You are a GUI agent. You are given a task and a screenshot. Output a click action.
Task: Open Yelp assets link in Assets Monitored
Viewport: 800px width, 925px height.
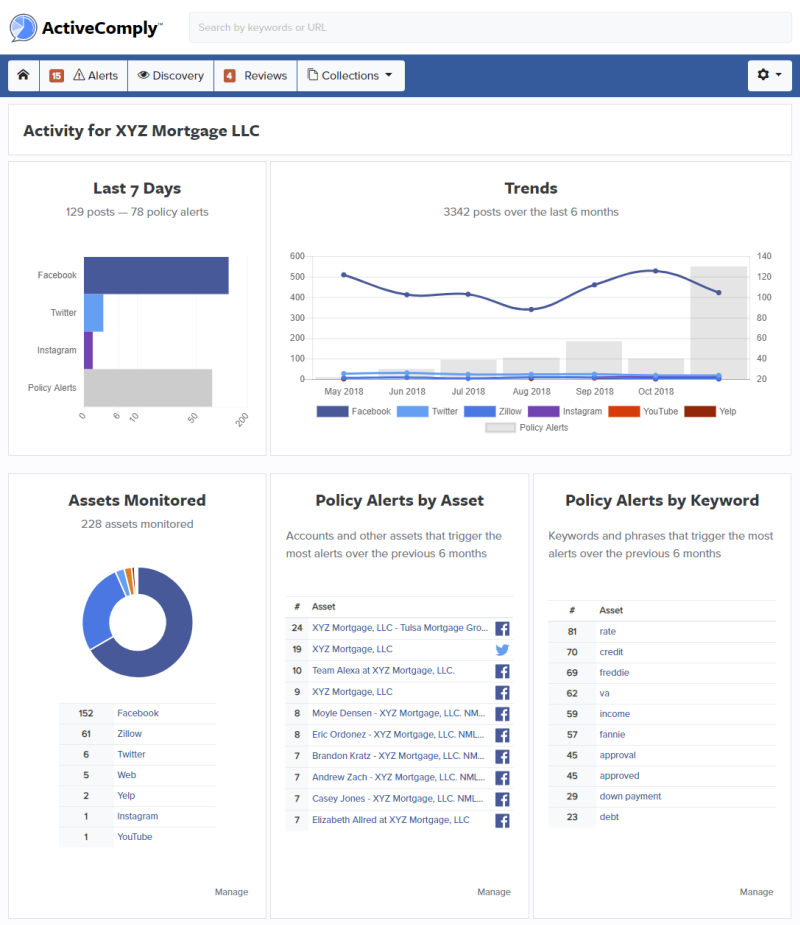(x=126, y=795)
